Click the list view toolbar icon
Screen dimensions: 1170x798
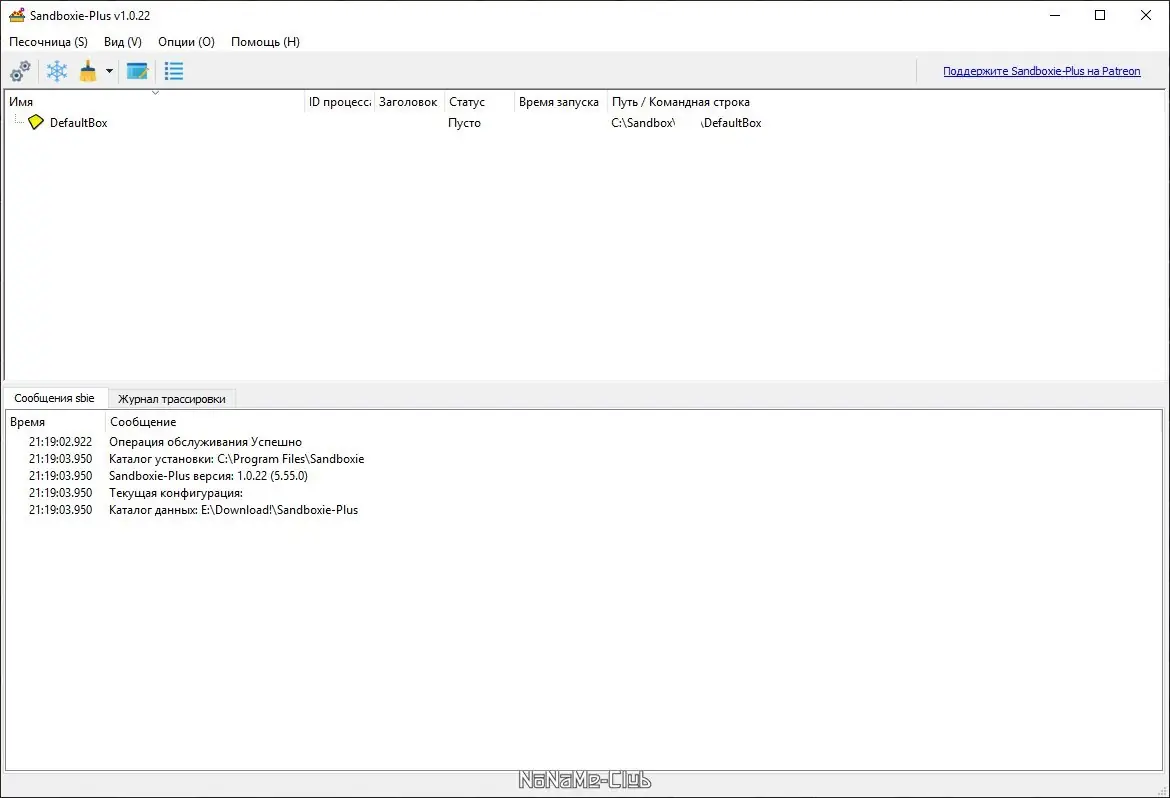click(x=174, y=72)
